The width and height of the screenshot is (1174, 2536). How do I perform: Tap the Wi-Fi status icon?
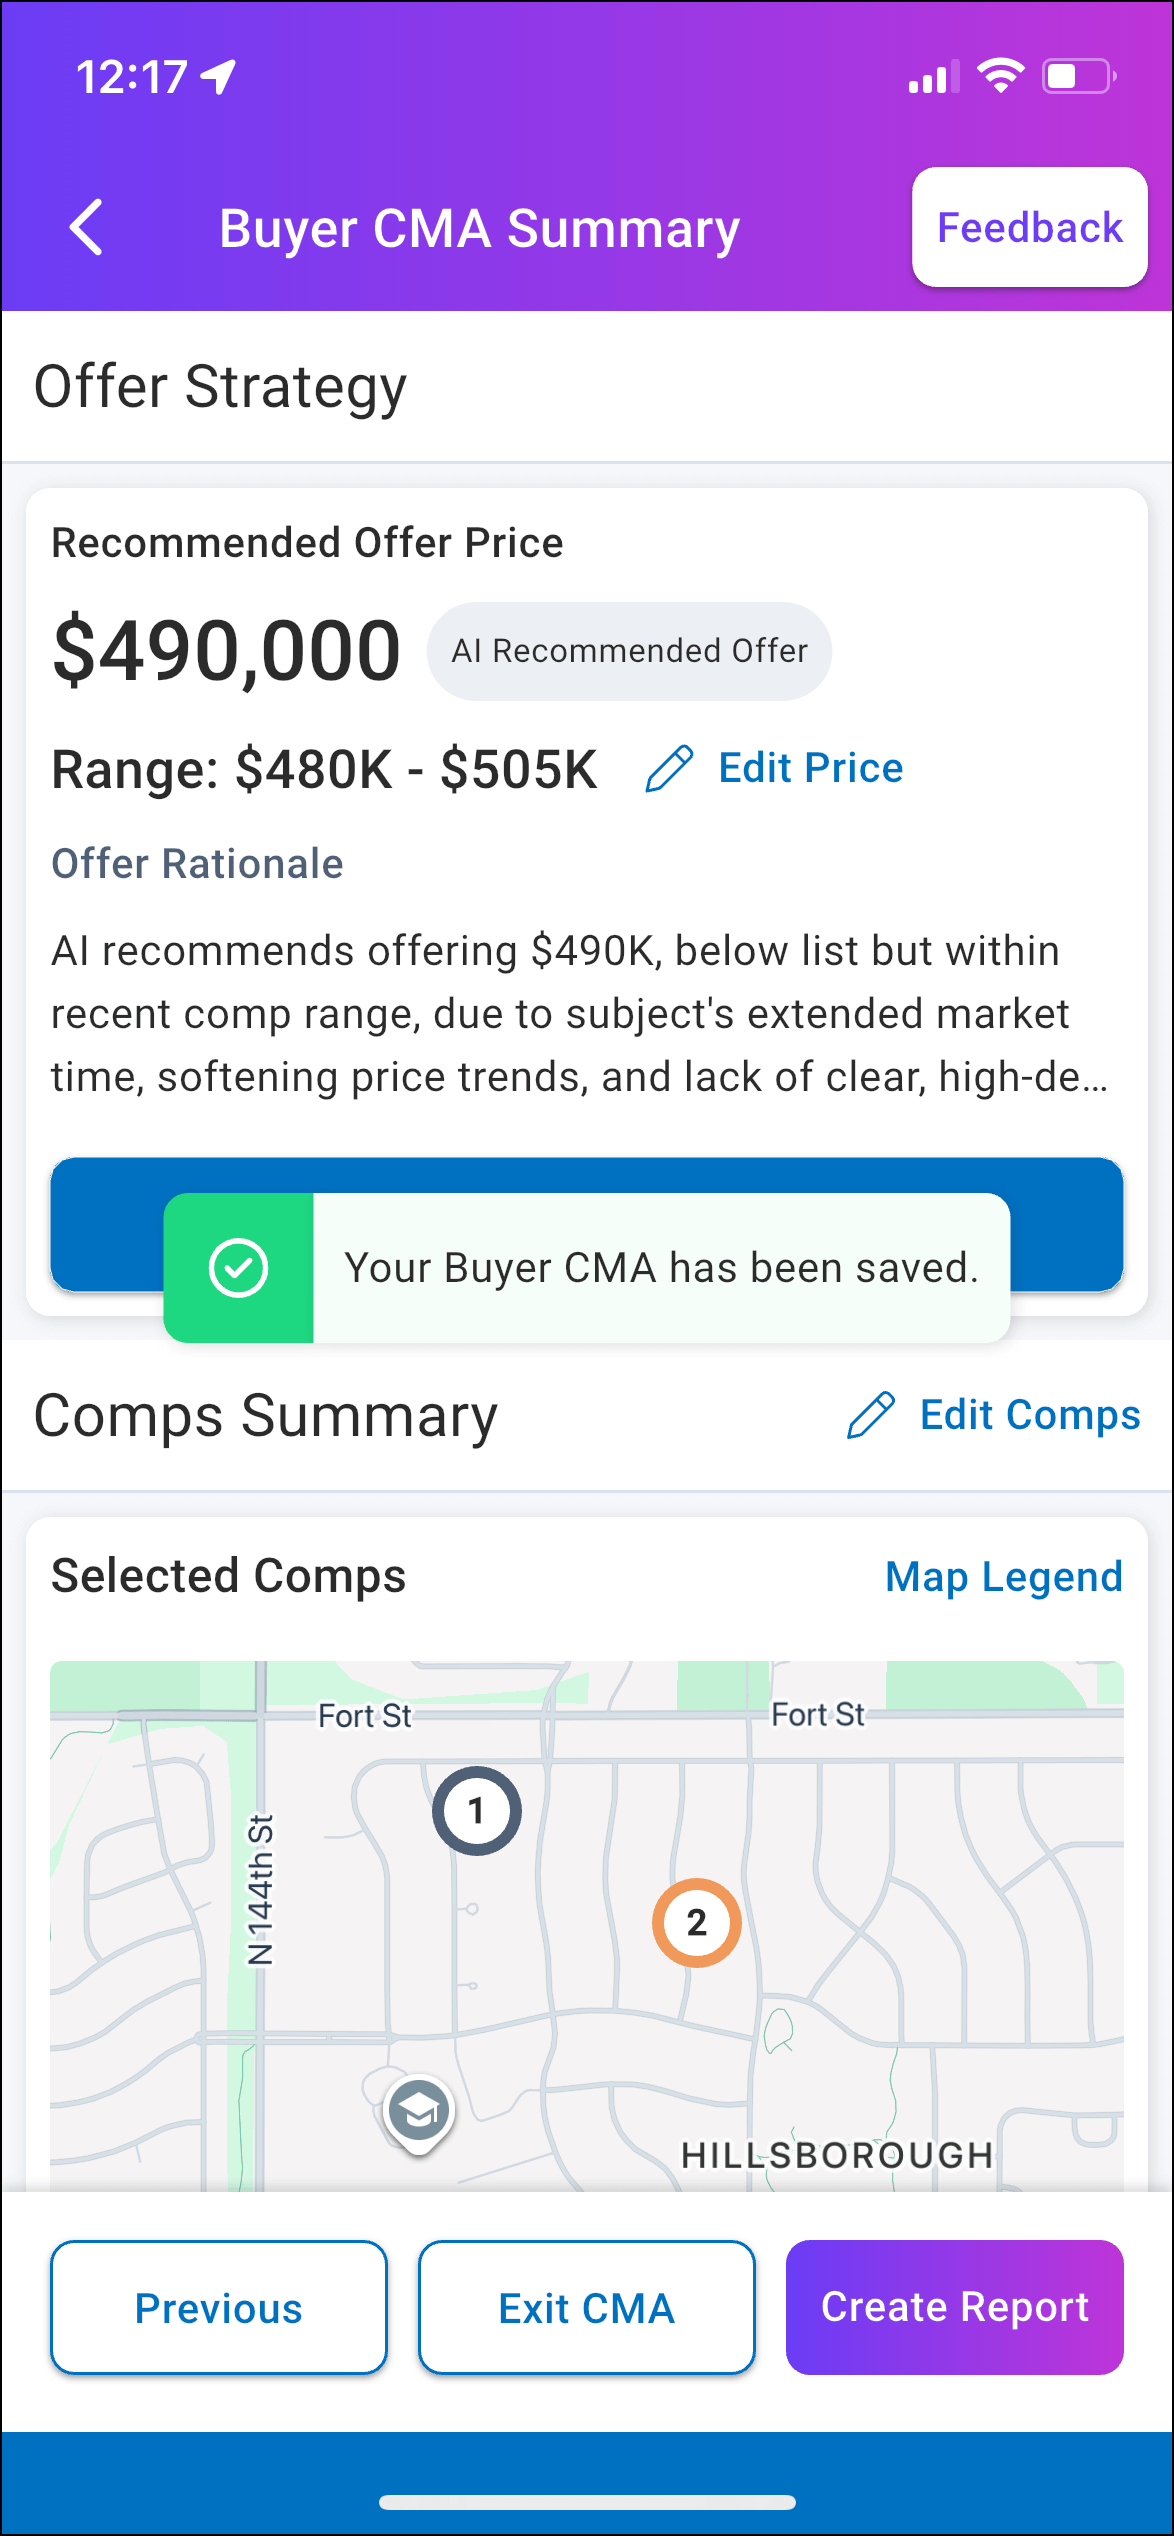click(x=1000, y=76)
